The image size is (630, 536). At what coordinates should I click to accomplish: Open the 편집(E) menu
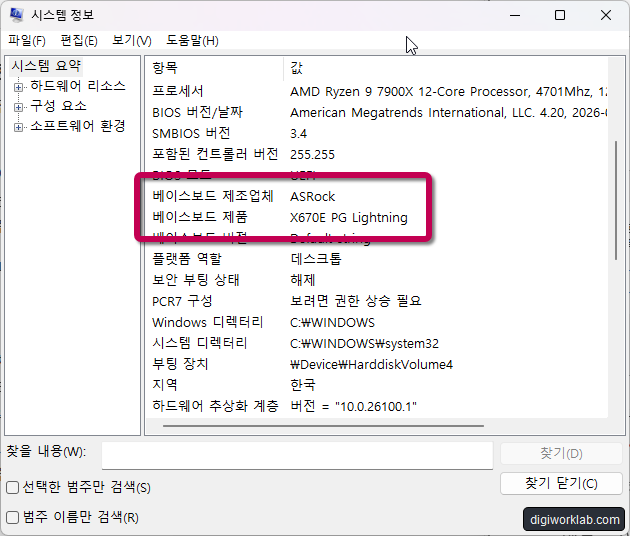(79, 41)
